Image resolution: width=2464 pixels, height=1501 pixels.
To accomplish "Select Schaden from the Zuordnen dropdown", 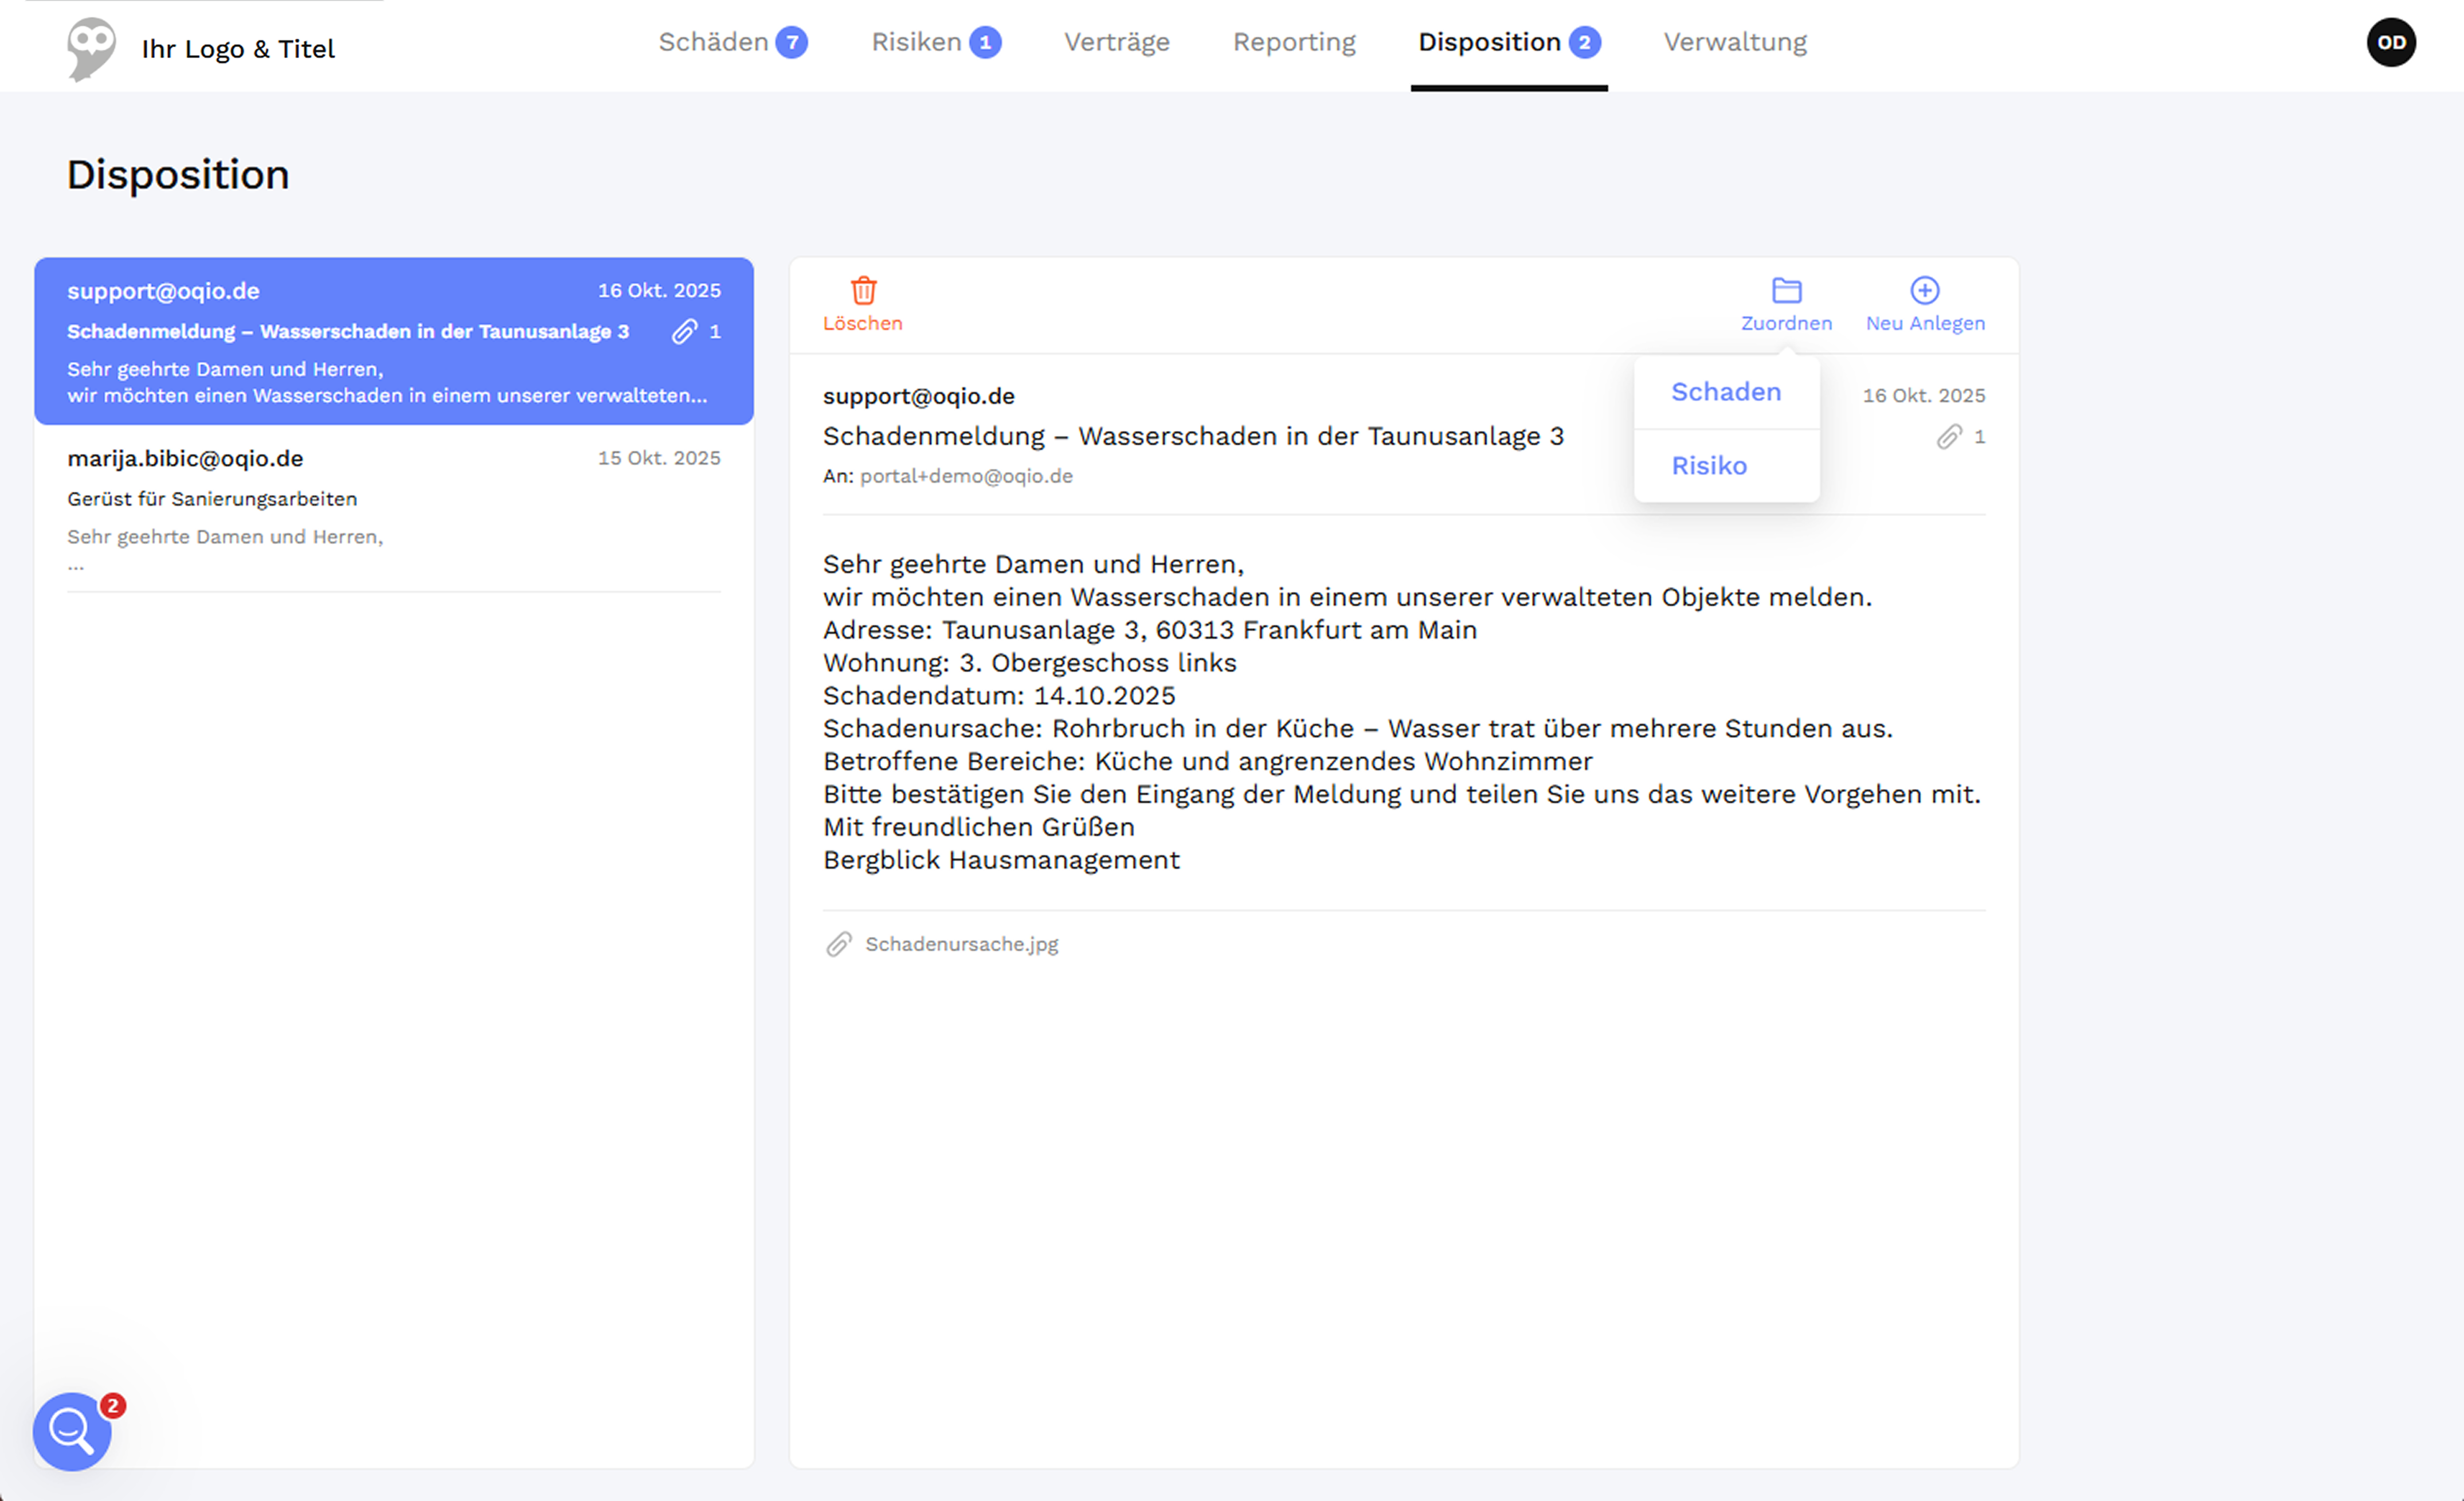I will click(1726, 392).
